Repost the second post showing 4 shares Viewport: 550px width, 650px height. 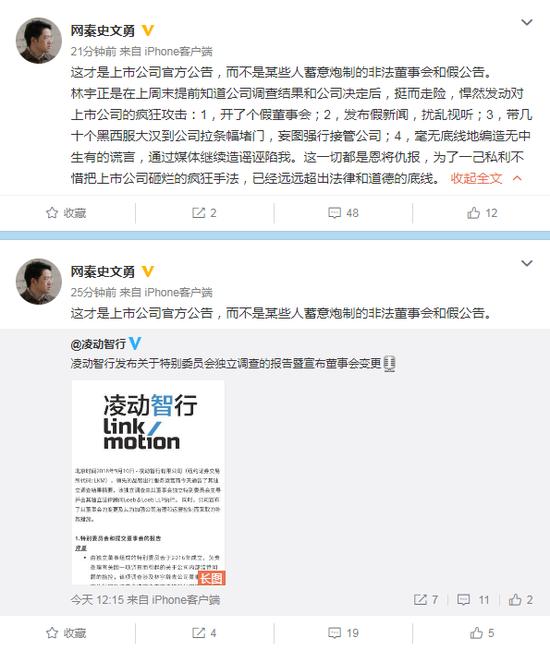click(204, 633)
